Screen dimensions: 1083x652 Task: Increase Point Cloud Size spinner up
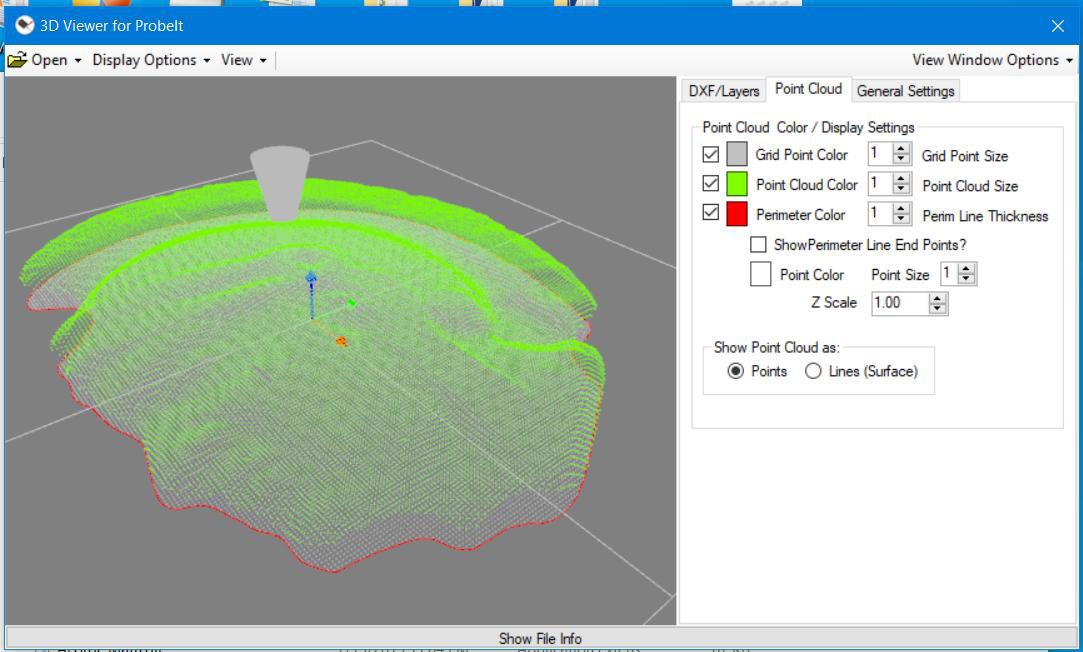click(x=901, y=178)
